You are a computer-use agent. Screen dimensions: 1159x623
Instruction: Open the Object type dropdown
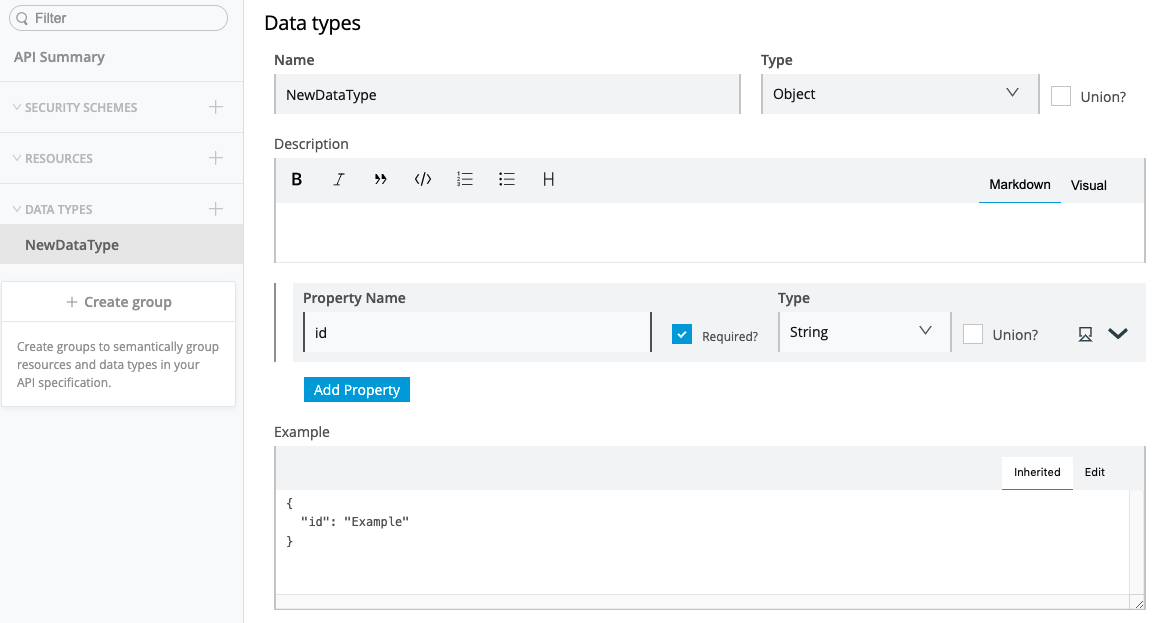tap(899, 94)
